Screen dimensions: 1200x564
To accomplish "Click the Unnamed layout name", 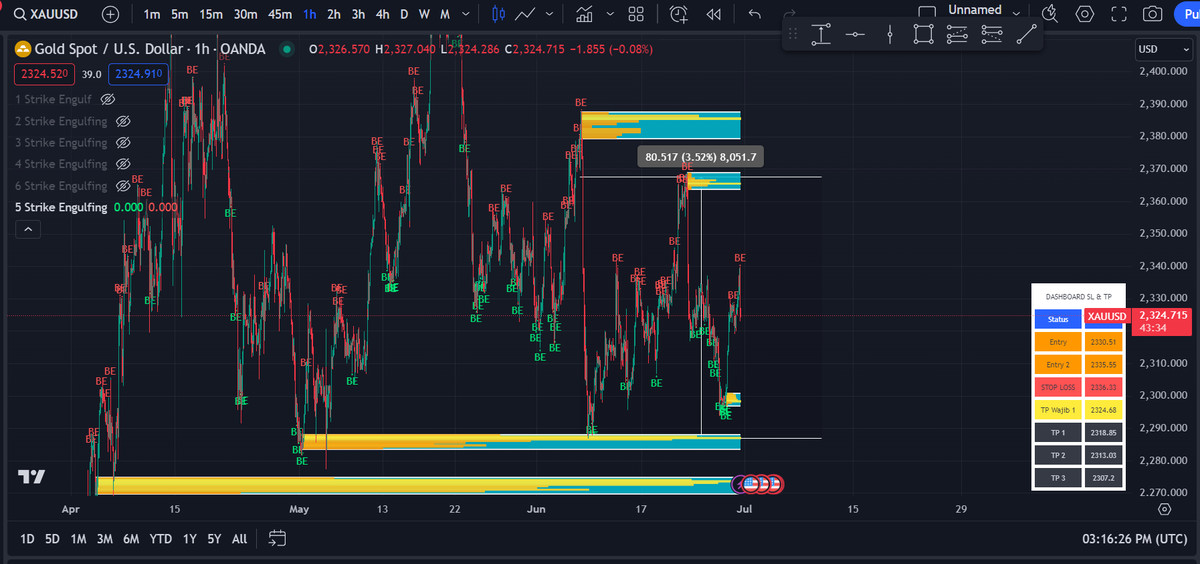I will 975,10.
